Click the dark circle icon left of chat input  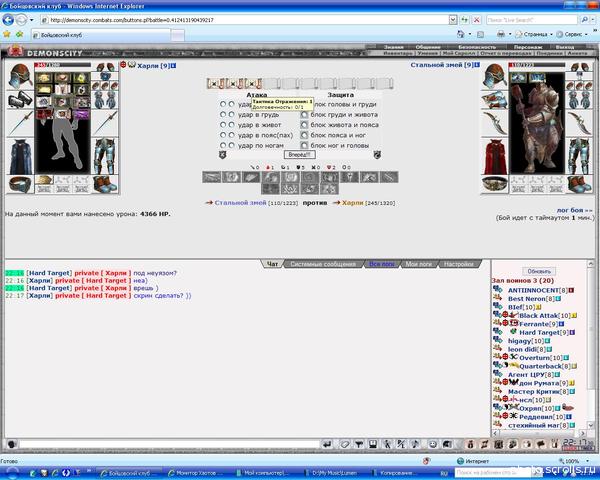11,444
